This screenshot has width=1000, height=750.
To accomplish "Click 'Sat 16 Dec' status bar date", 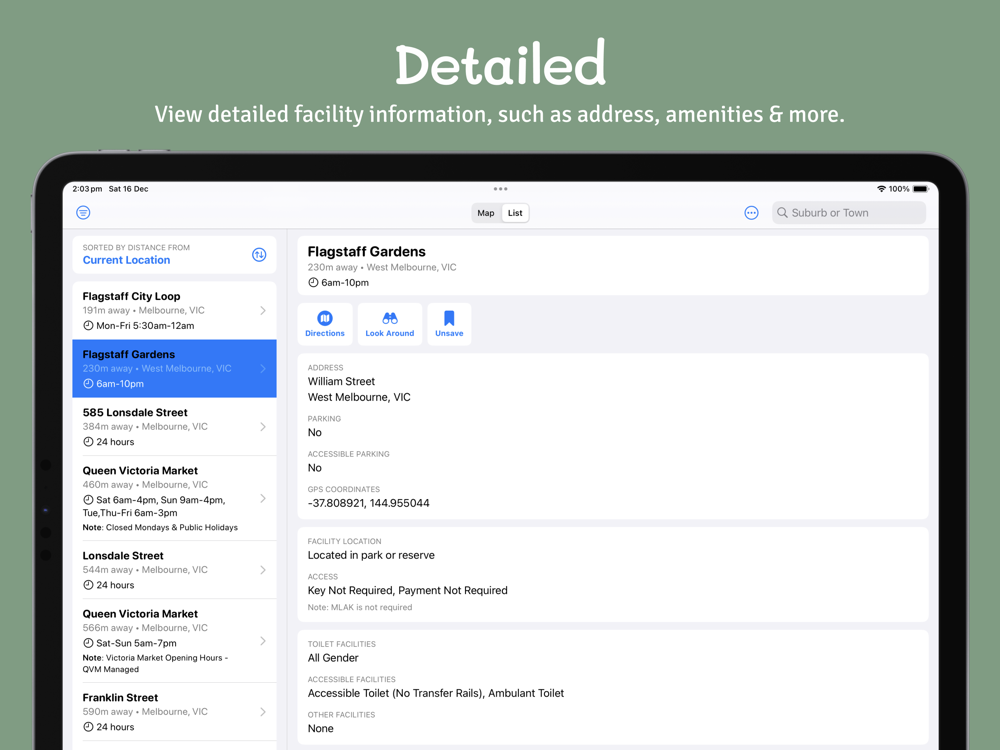I will pos(128,189).
